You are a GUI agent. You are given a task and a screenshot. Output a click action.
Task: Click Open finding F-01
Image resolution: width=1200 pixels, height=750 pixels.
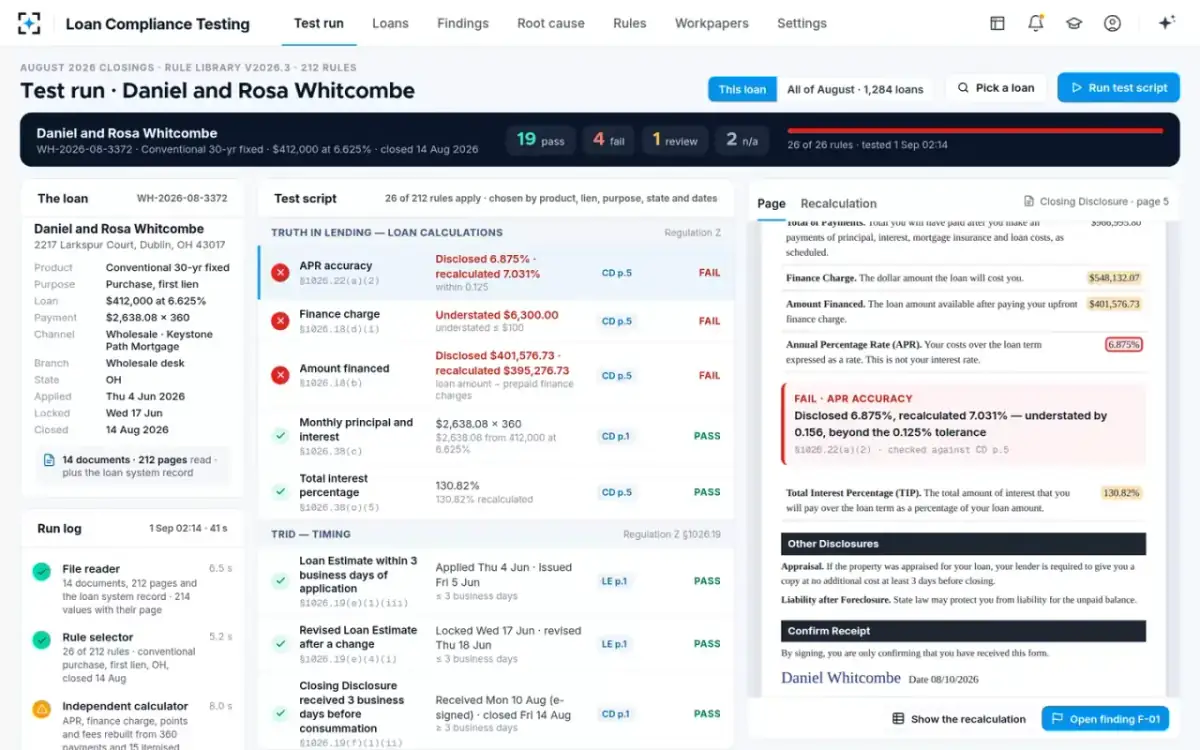tap(1105, 719)
